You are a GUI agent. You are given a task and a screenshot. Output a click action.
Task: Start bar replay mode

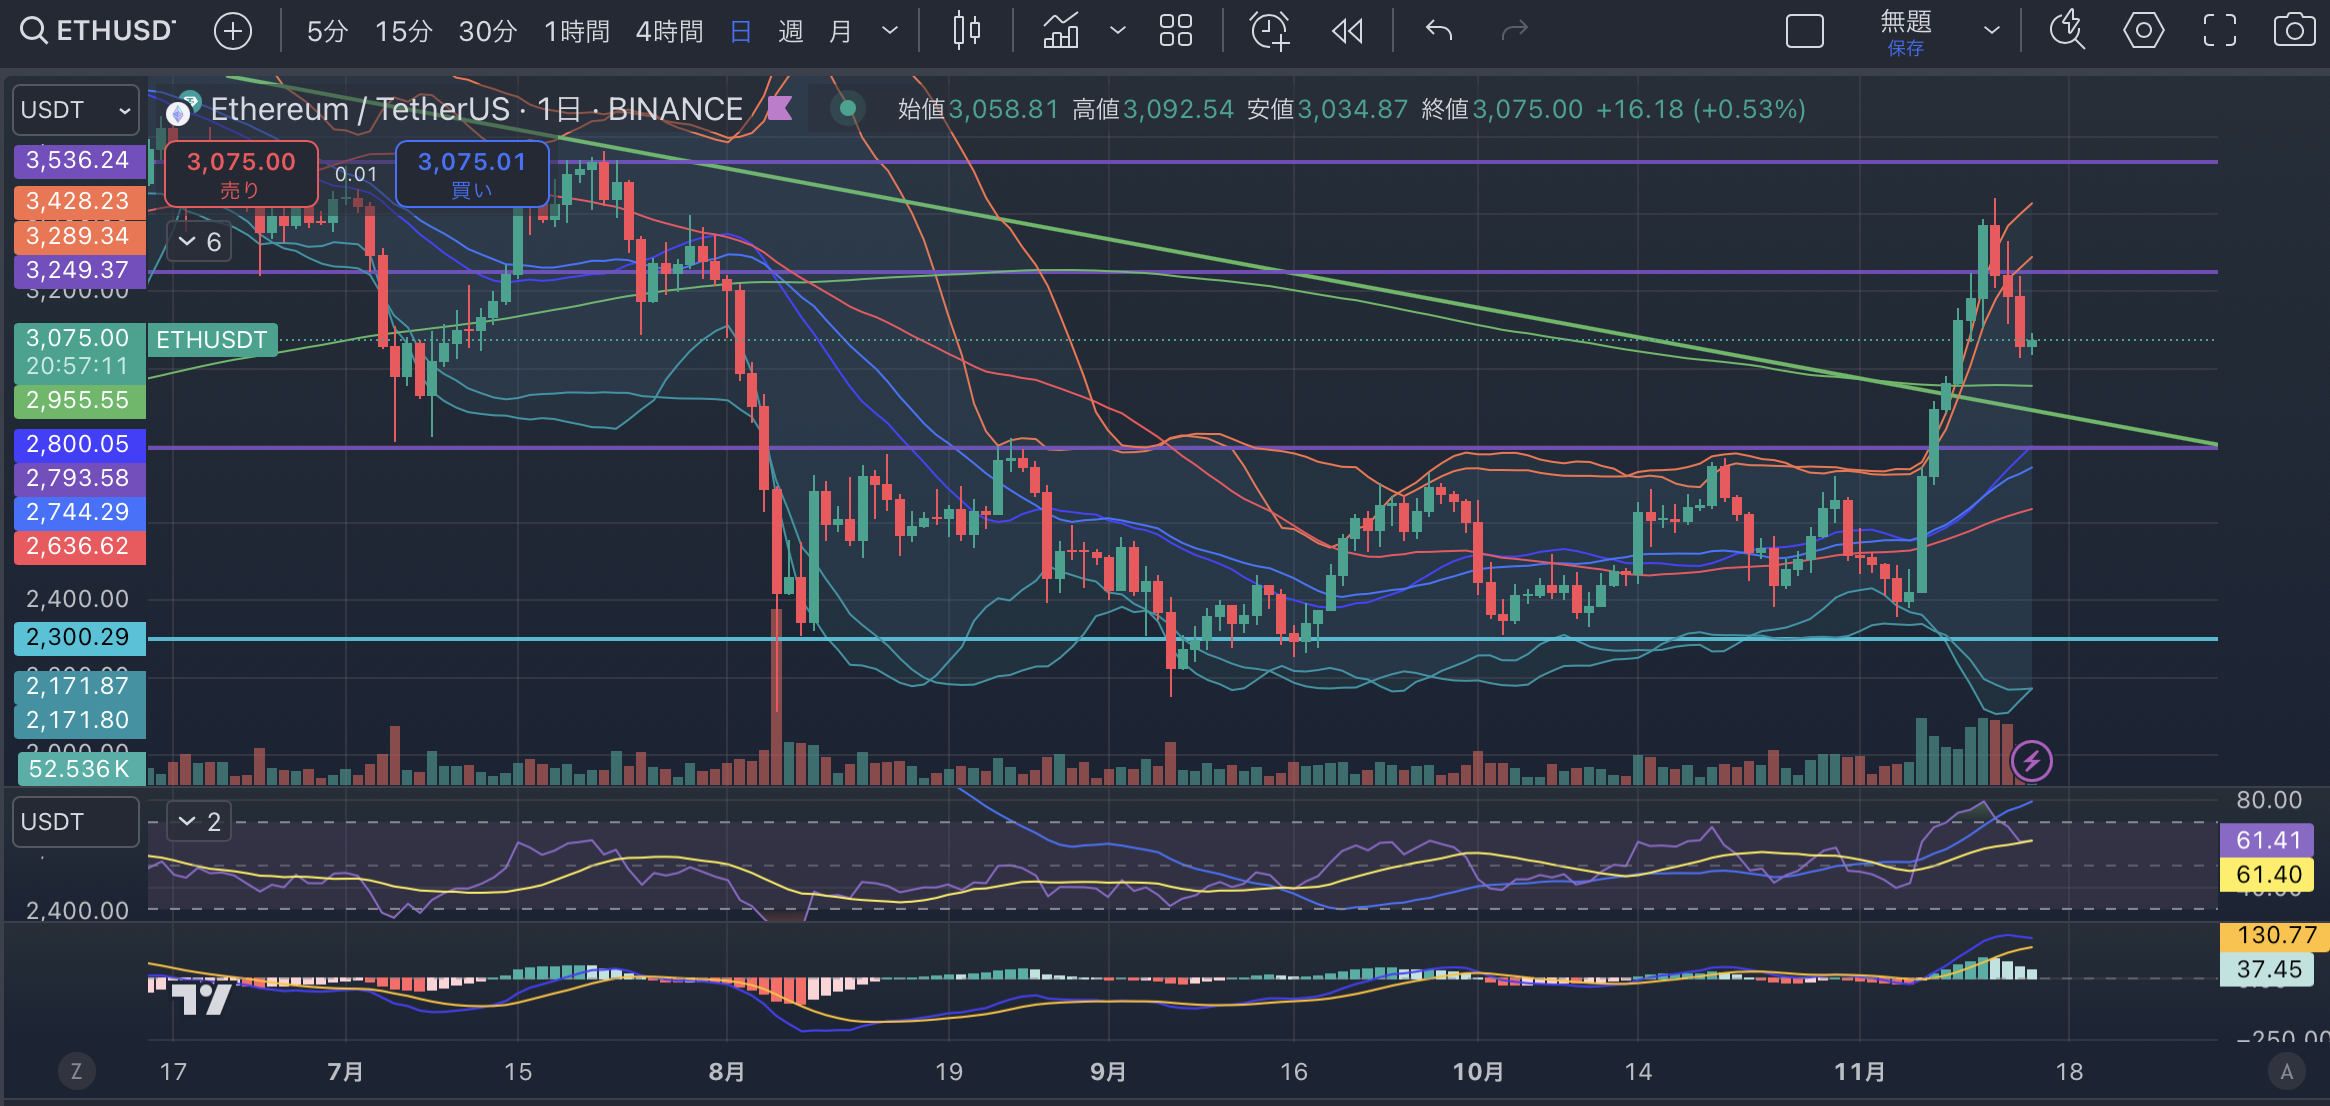[1347, 31]
